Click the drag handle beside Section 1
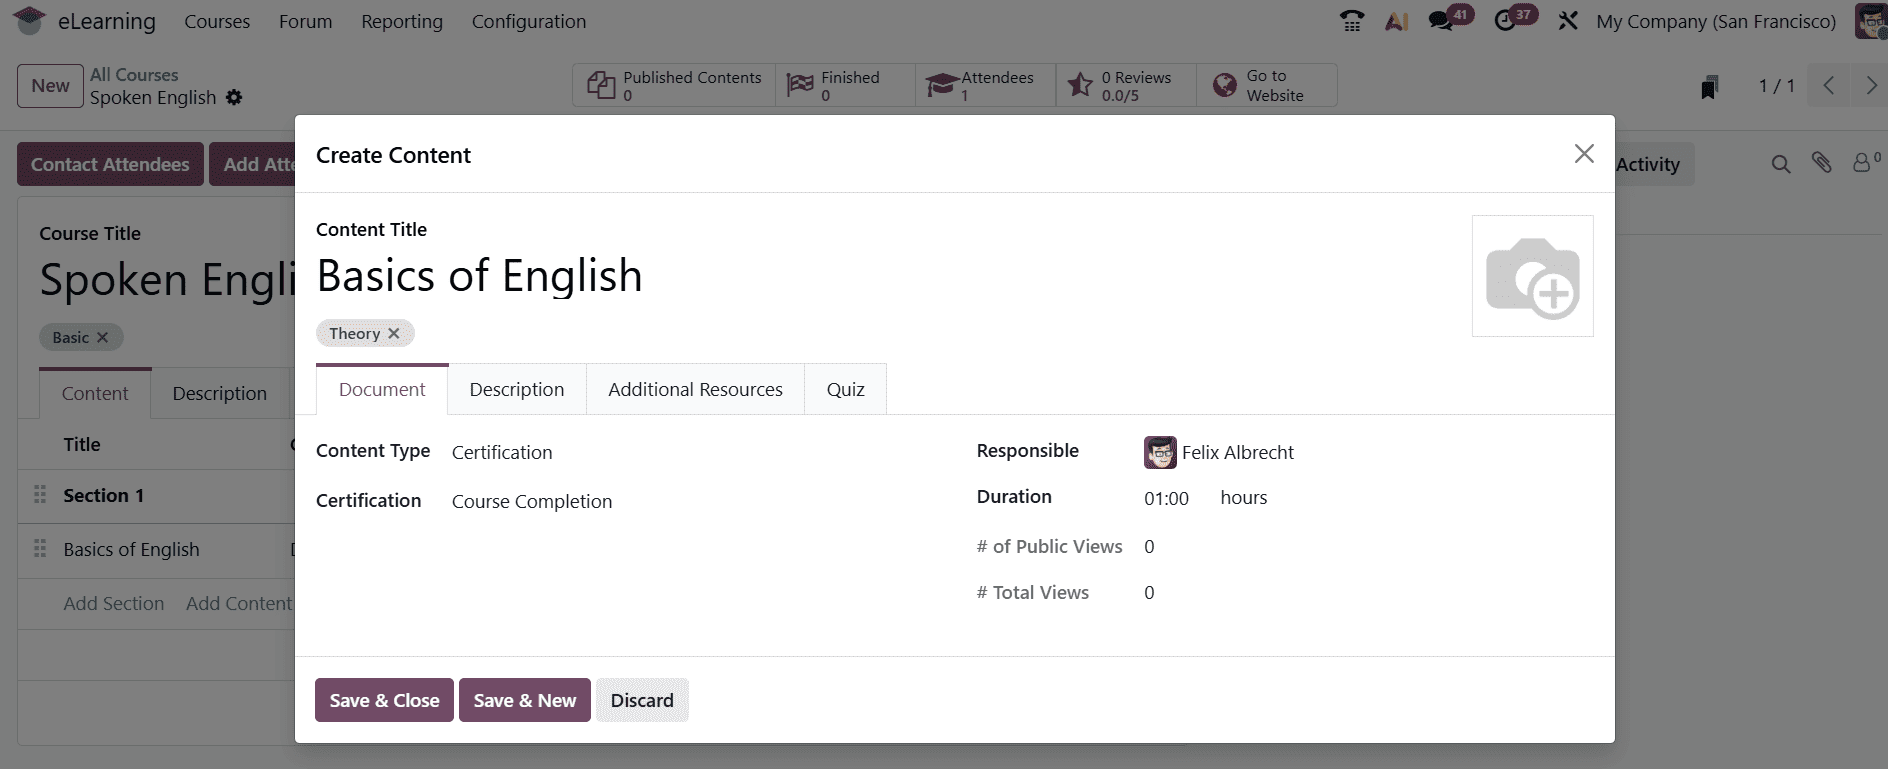The image size is (1888, 769). click(x=40, y=494)
